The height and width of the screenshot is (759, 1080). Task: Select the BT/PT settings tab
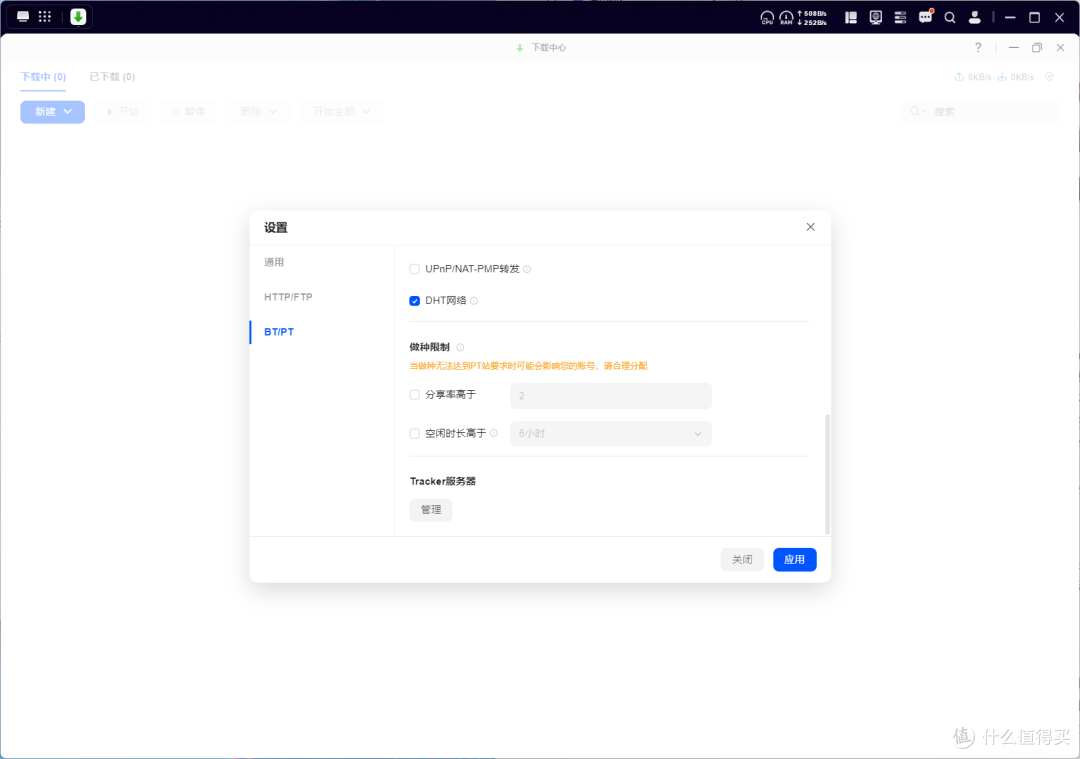click(x=279, y=332)
